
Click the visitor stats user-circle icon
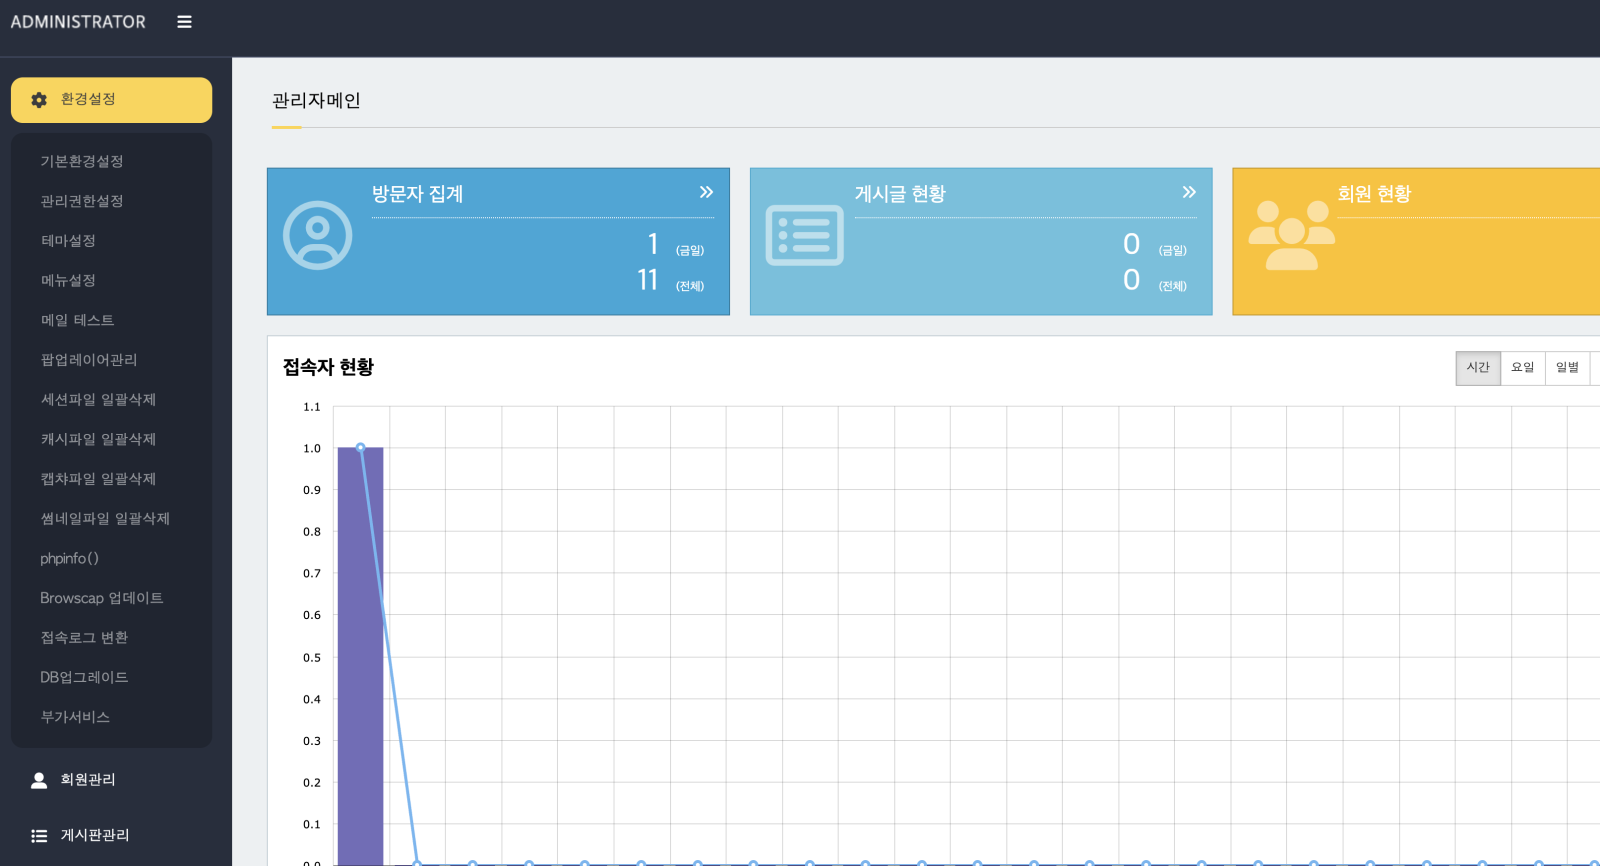point(317,236)
